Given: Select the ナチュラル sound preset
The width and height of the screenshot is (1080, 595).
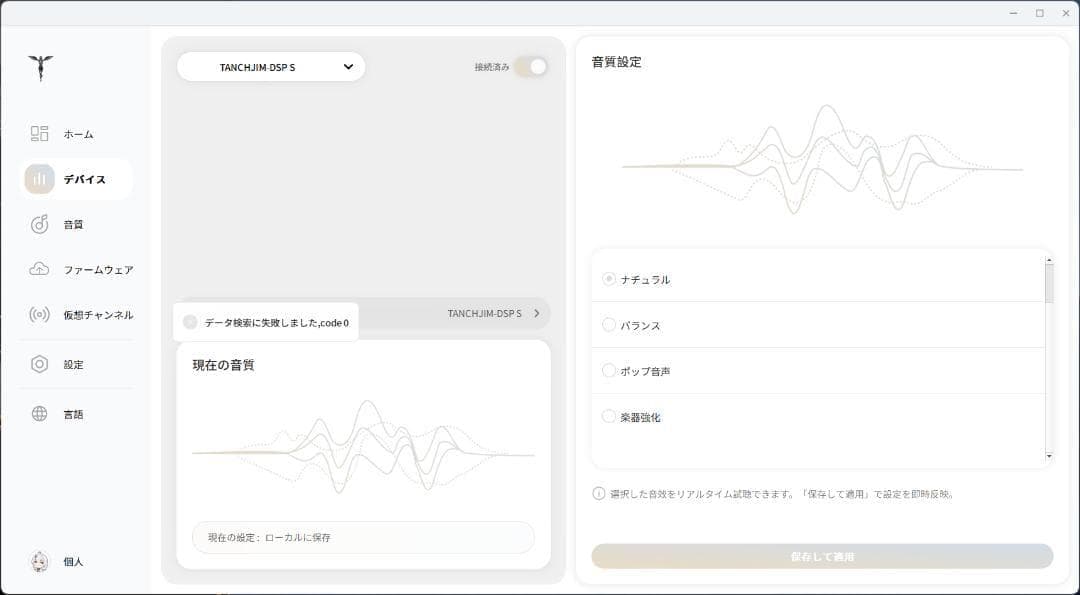Looking at the screenshot, I should pos(609,279).
